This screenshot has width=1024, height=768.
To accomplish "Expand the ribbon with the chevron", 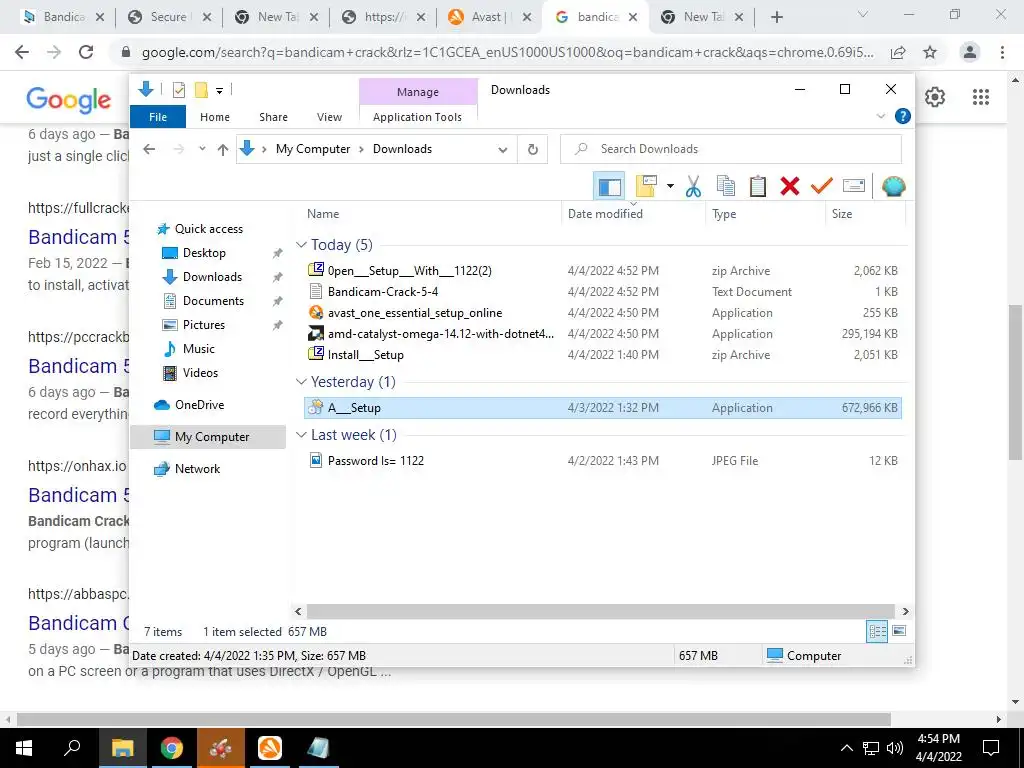I will tap(880, 116).
